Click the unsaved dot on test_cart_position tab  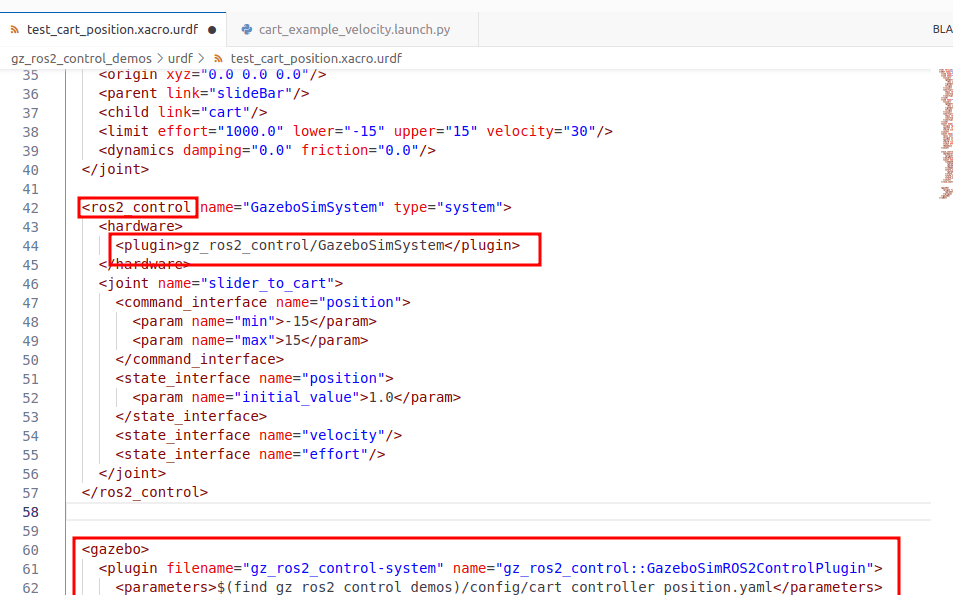[212, 30]
